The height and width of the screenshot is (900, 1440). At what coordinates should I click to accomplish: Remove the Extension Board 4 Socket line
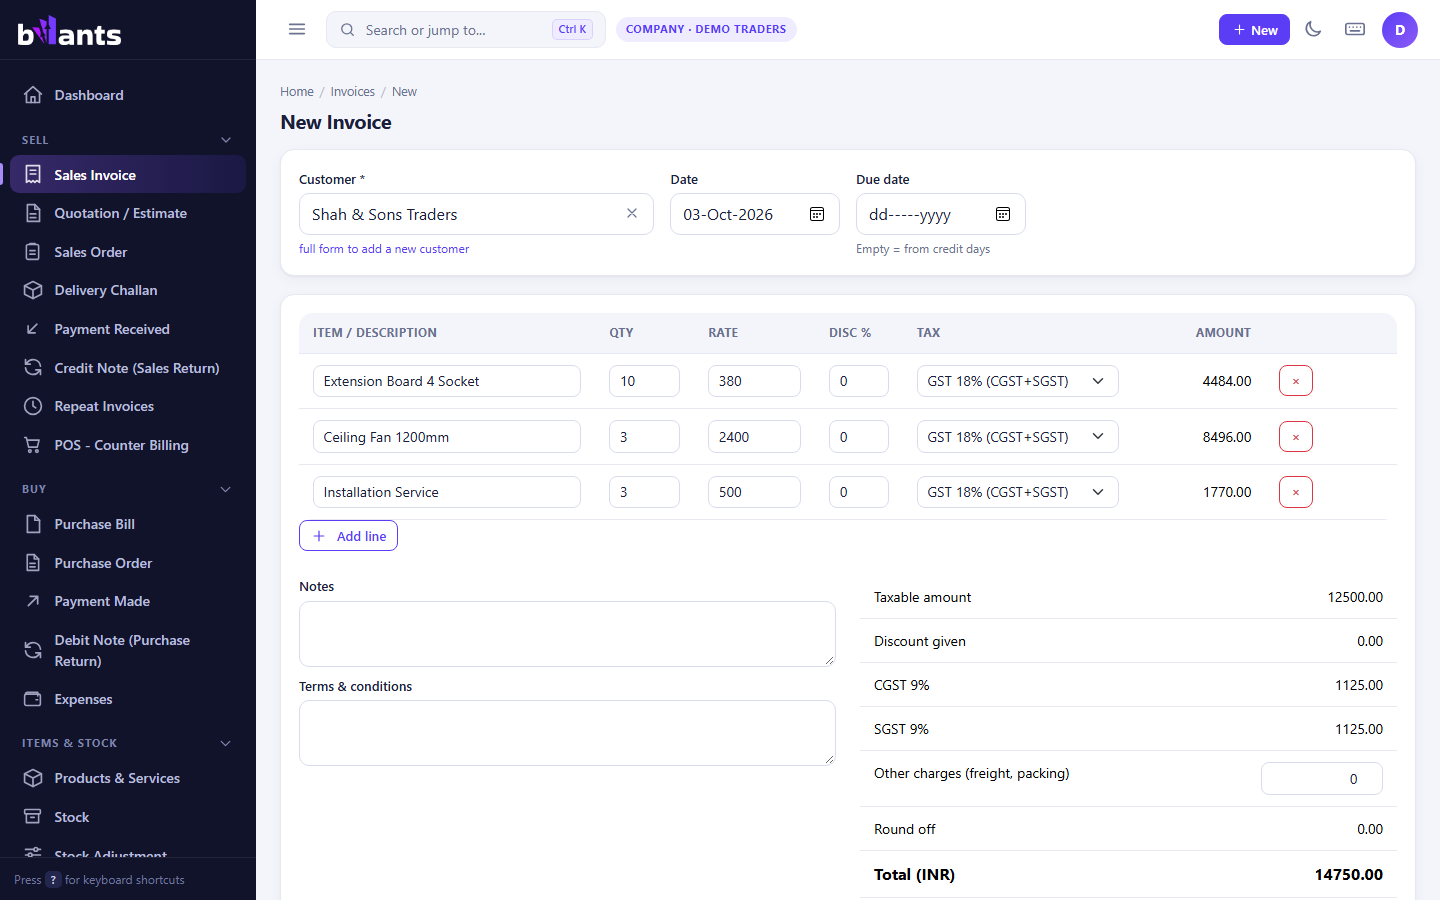pos(1296,381)
